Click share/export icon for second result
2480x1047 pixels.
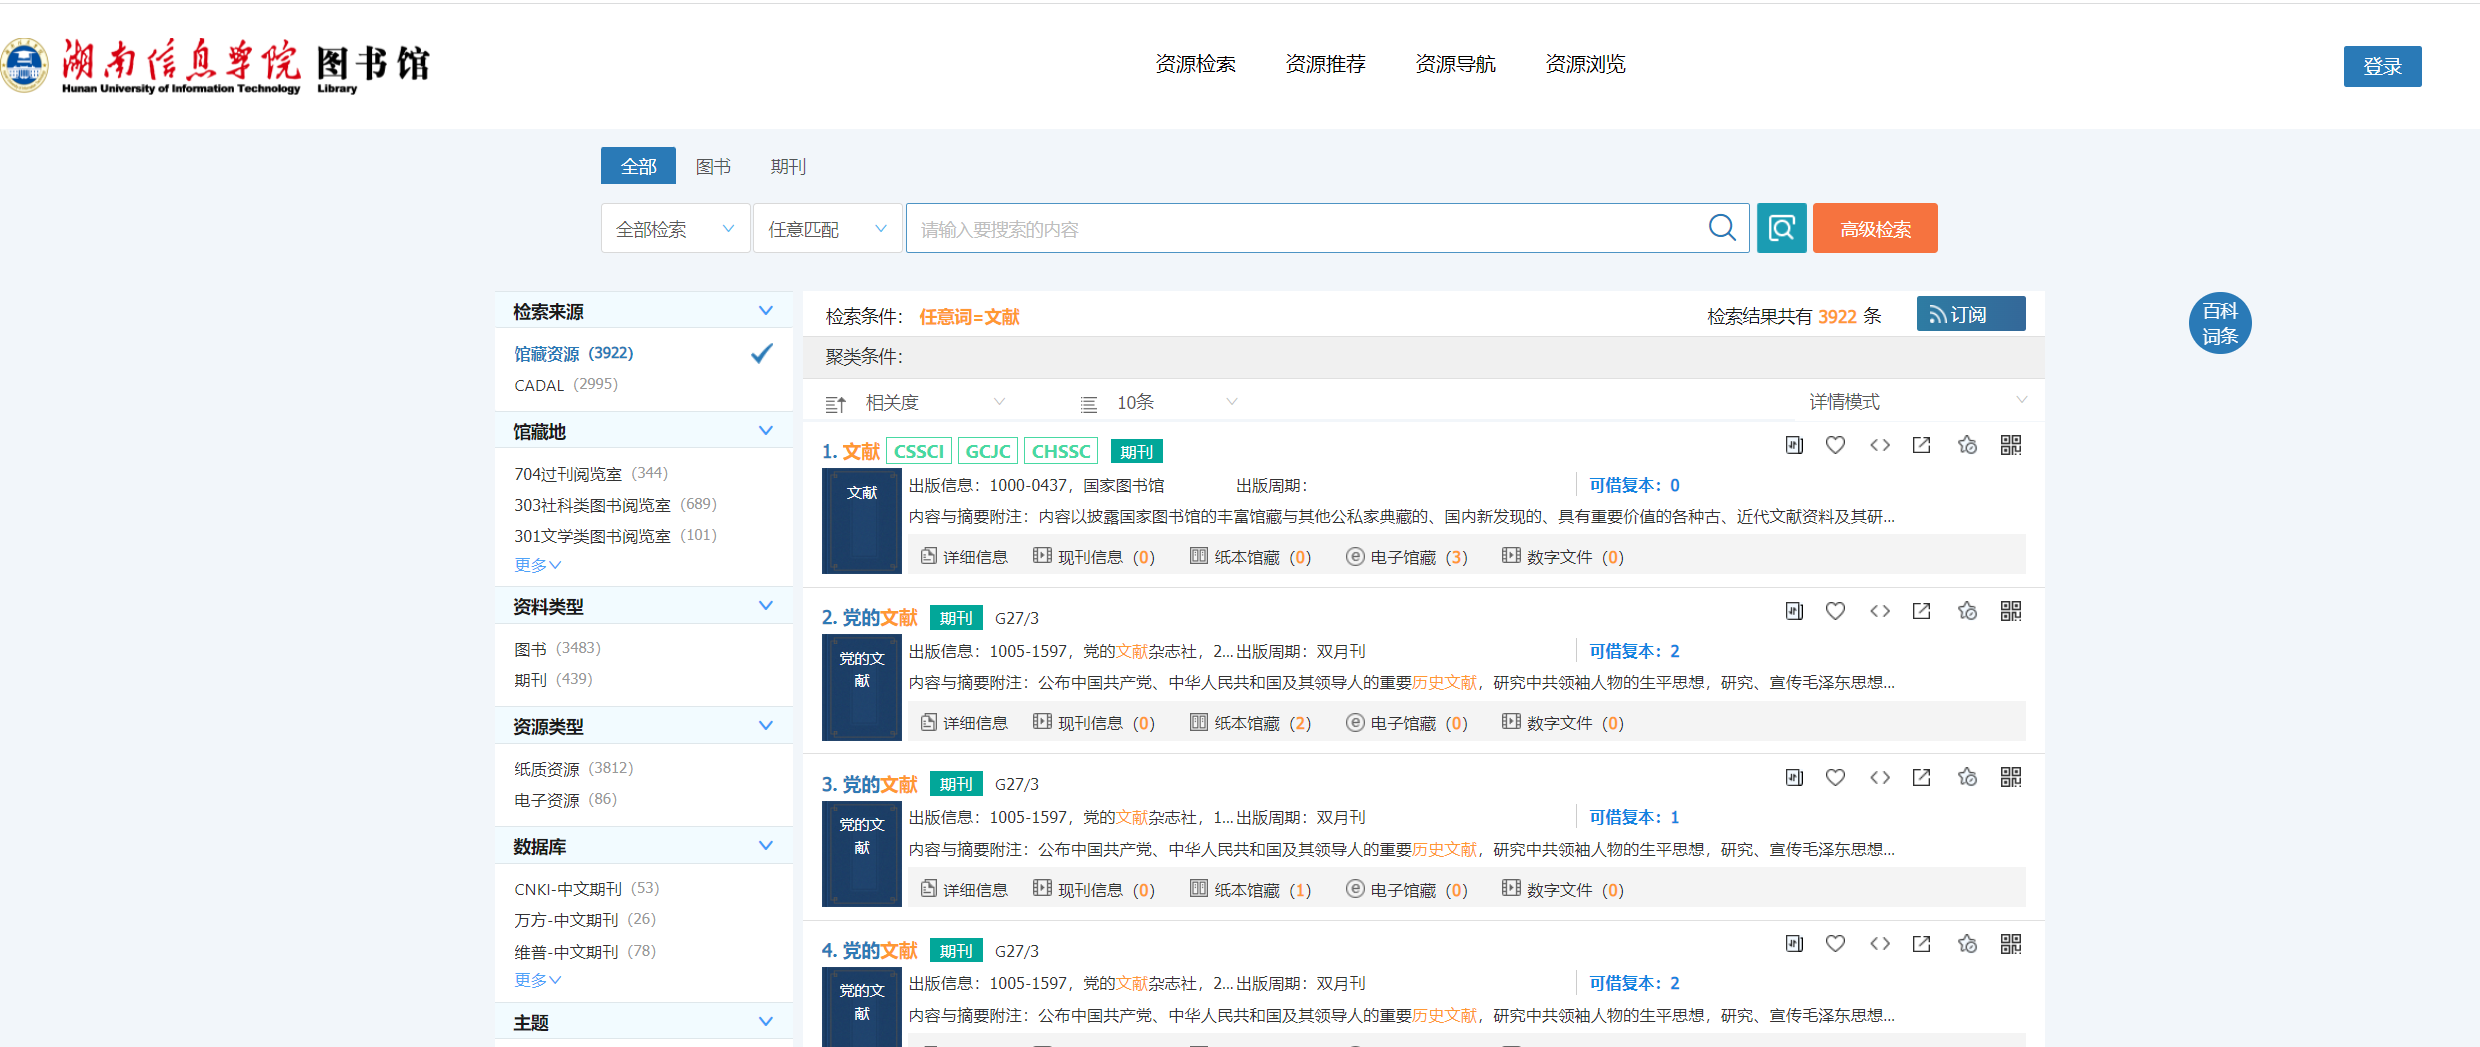(x=1921, y=611)
